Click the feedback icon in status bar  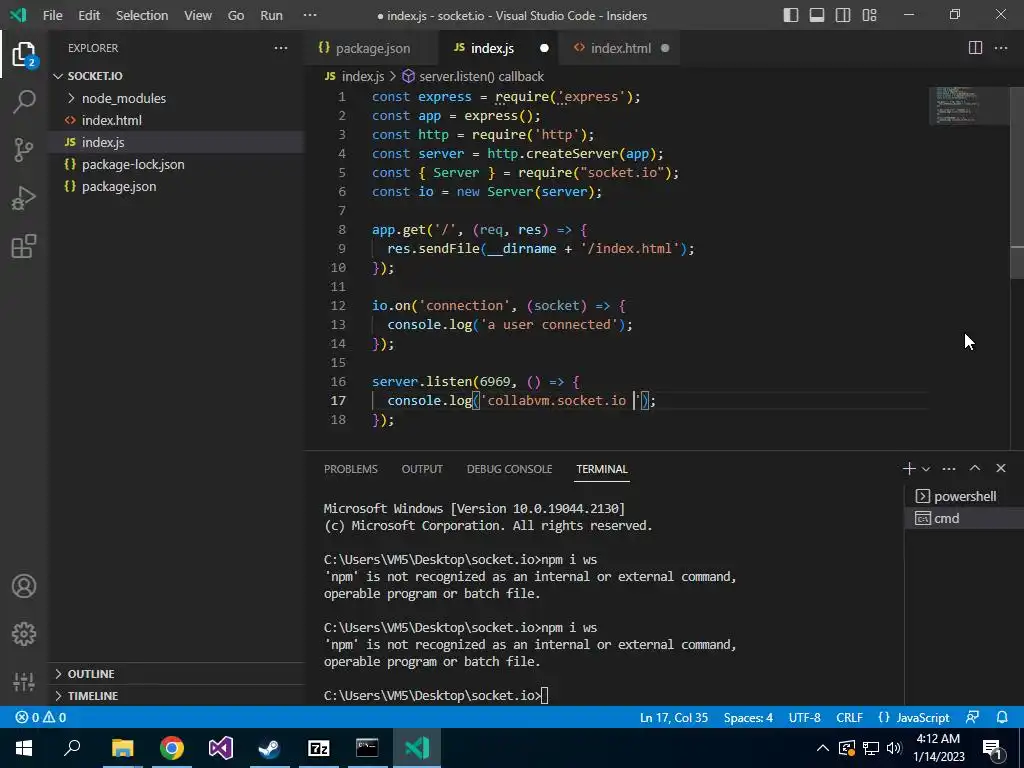pos(972,717)
